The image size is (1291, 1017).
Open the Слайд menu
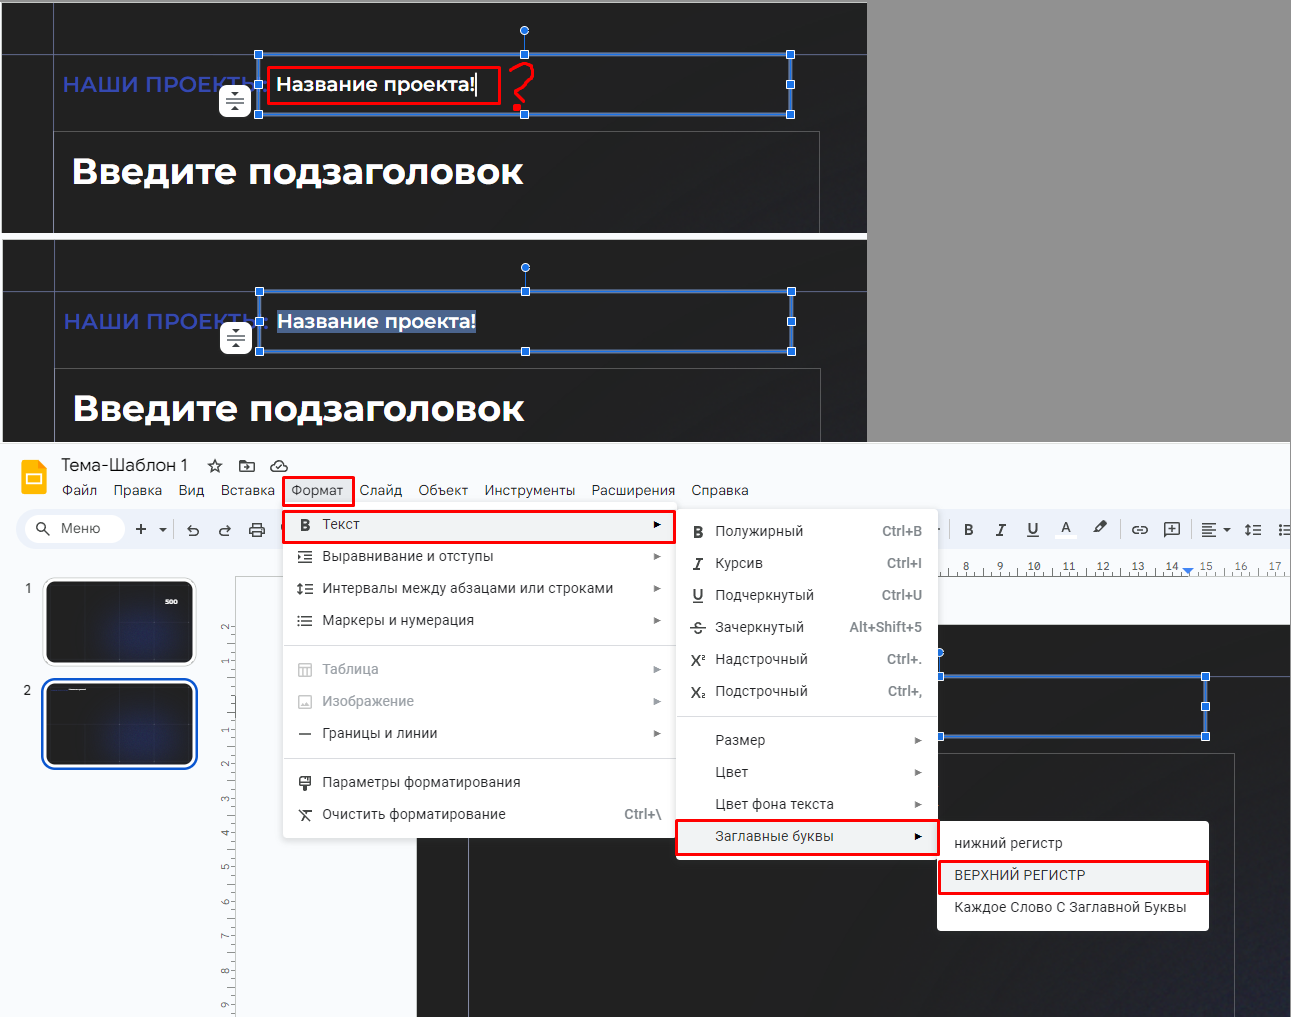click(x=381, y=490)
